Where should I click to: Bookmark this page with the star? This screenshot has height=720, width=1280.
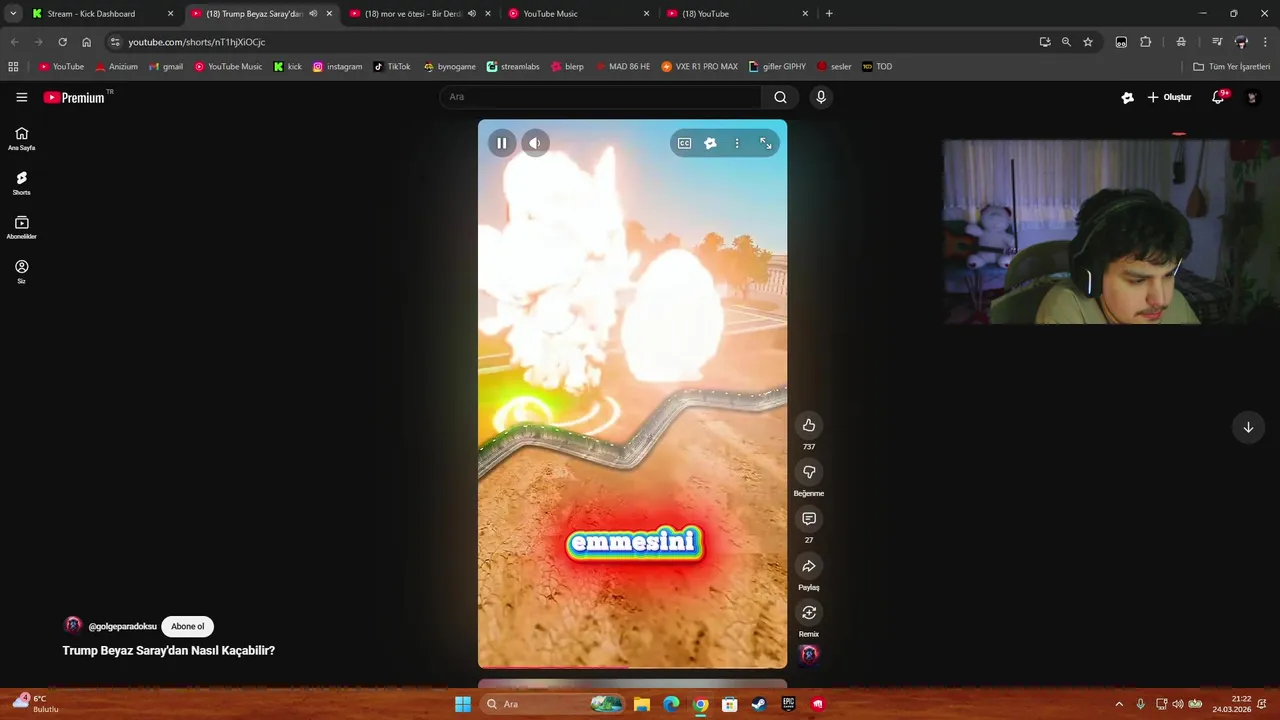point(1088,42)
